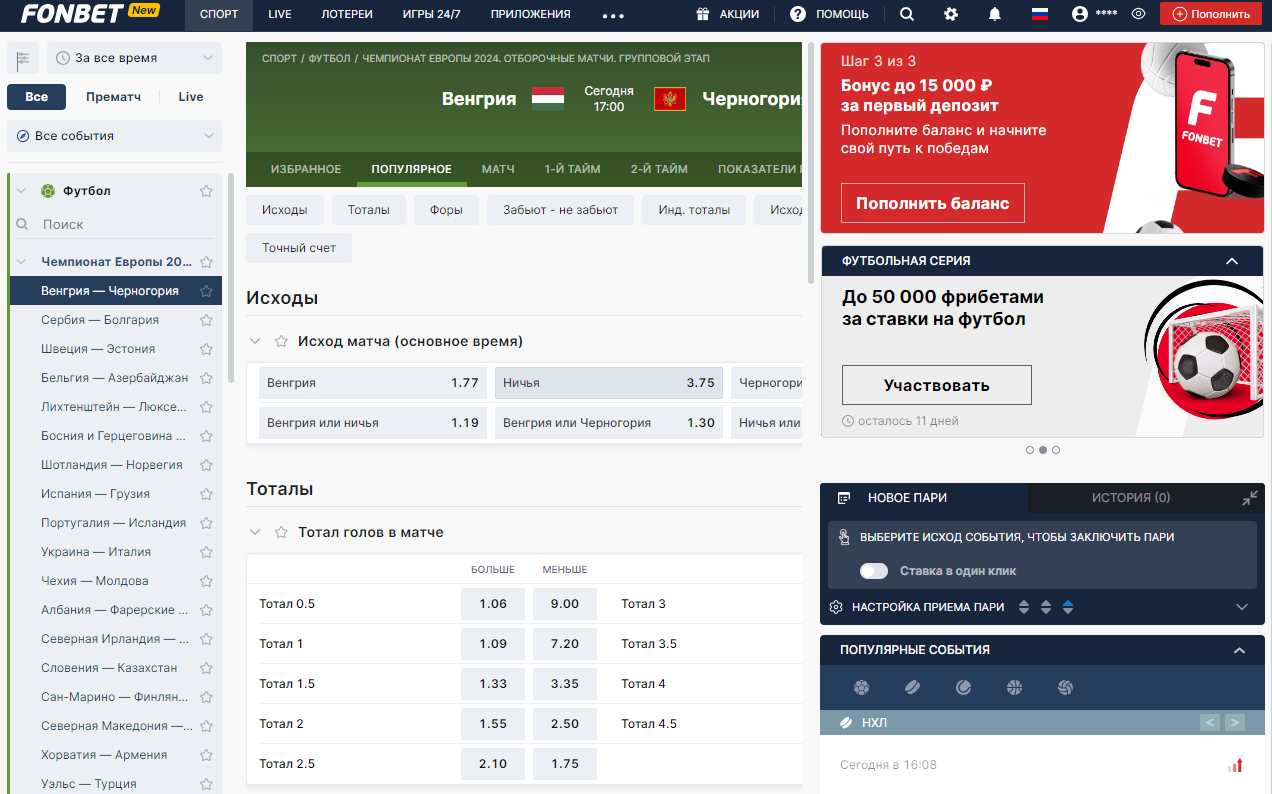
Task: Open the more menu three dots
Action: [x=613, y=15]
